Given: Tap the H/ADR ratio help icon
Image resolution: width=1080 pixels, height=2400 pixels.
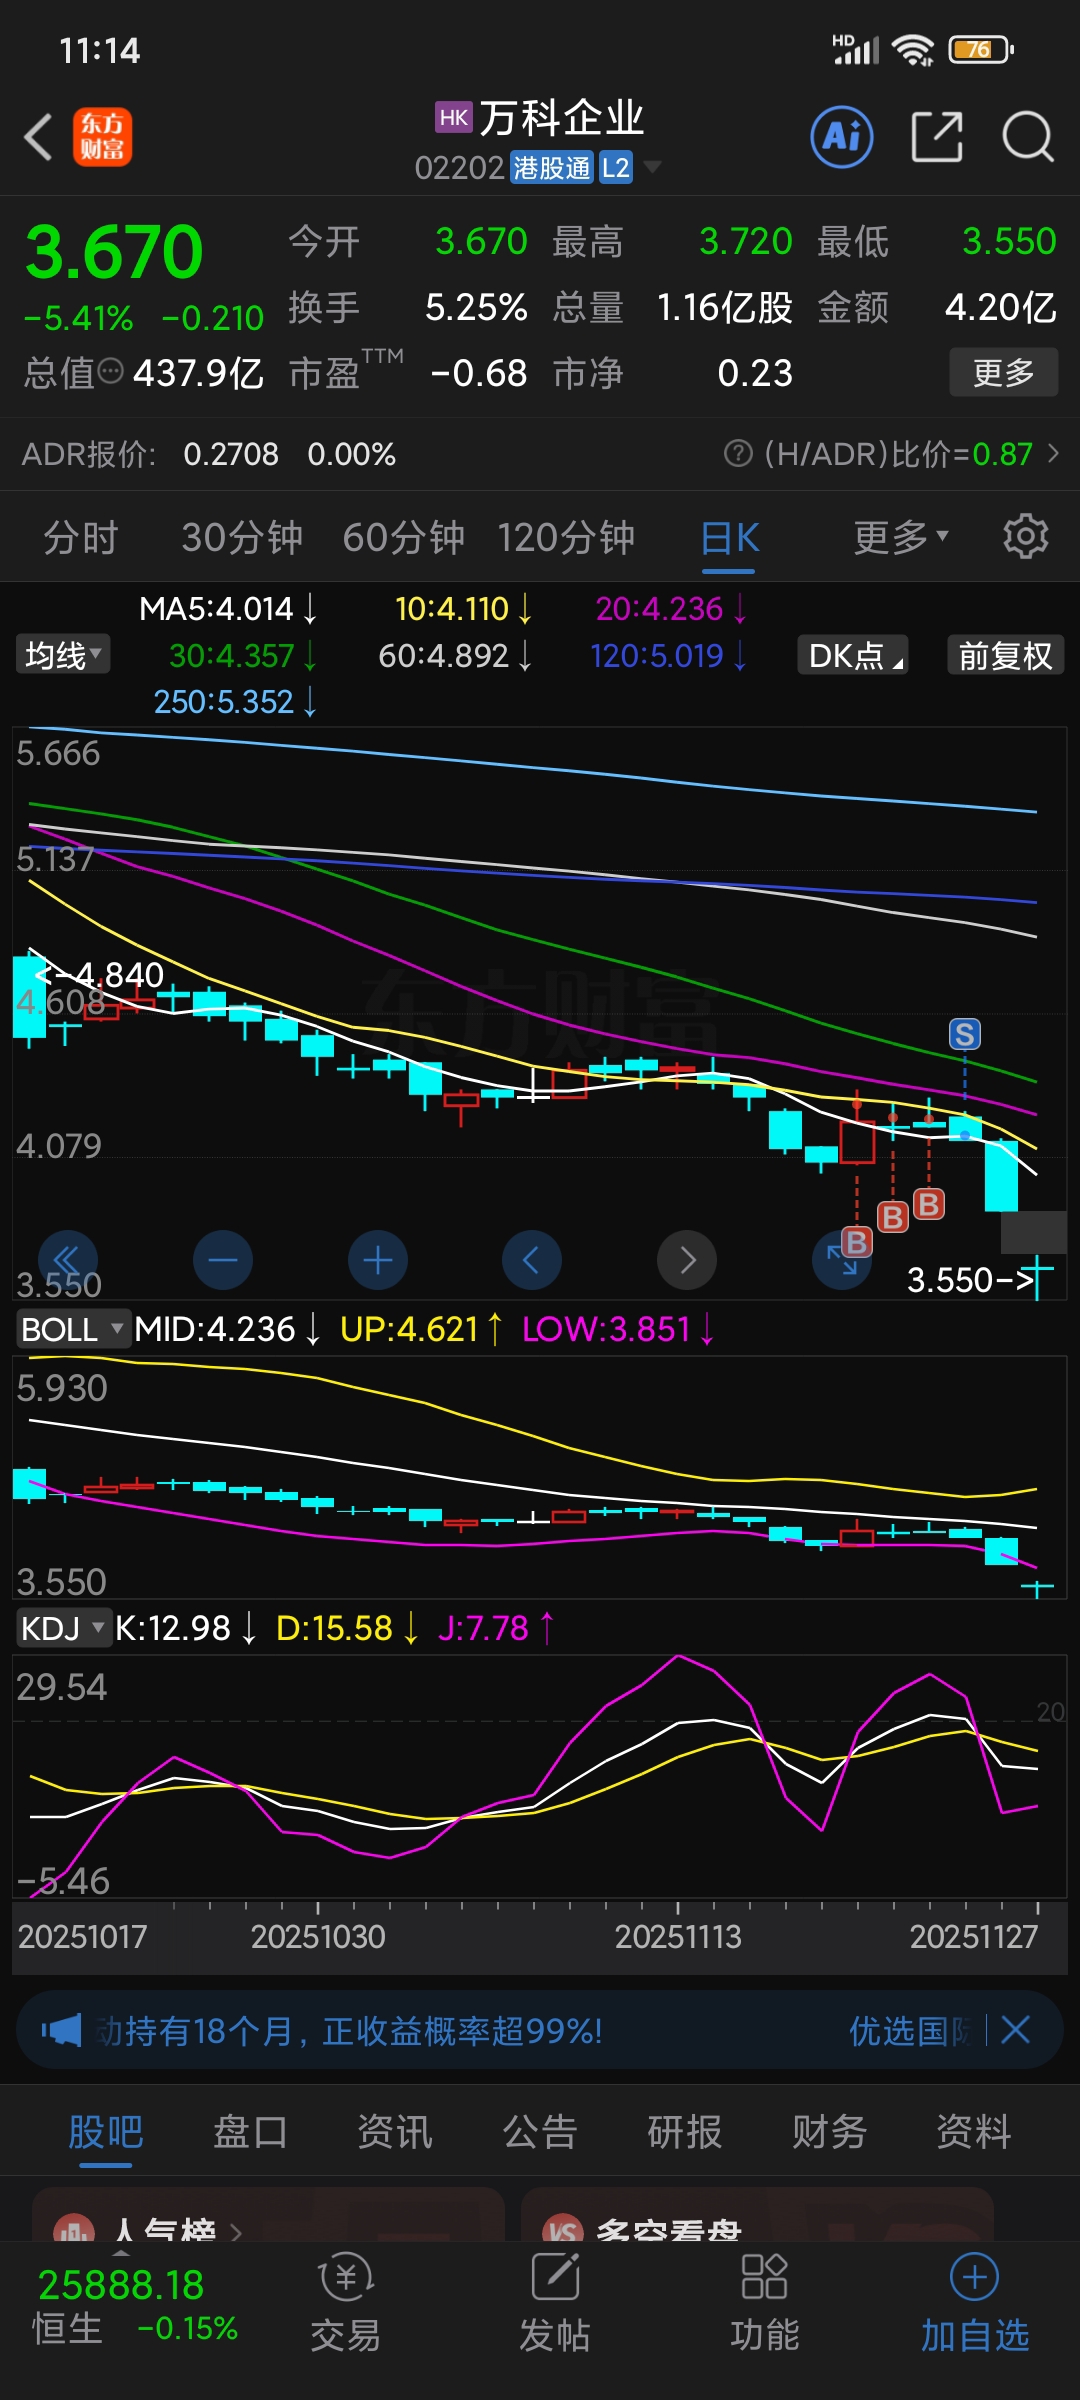Looking at the screenshot, I should [738, 454].
